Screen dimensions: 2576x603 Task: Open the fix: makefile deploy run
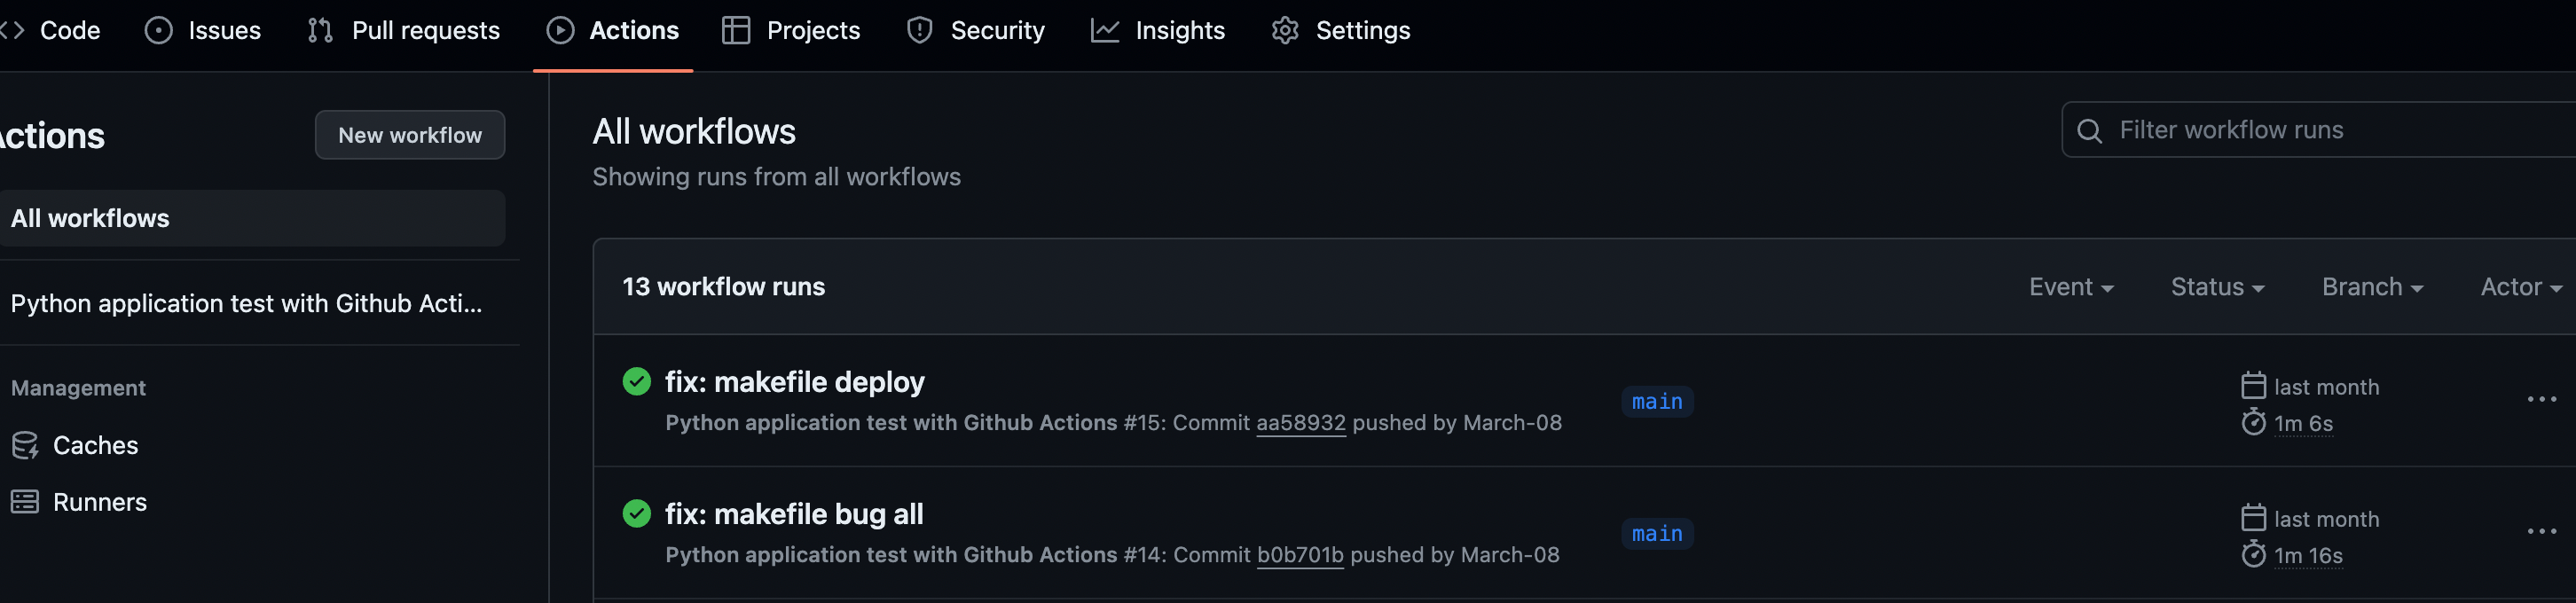794,382
